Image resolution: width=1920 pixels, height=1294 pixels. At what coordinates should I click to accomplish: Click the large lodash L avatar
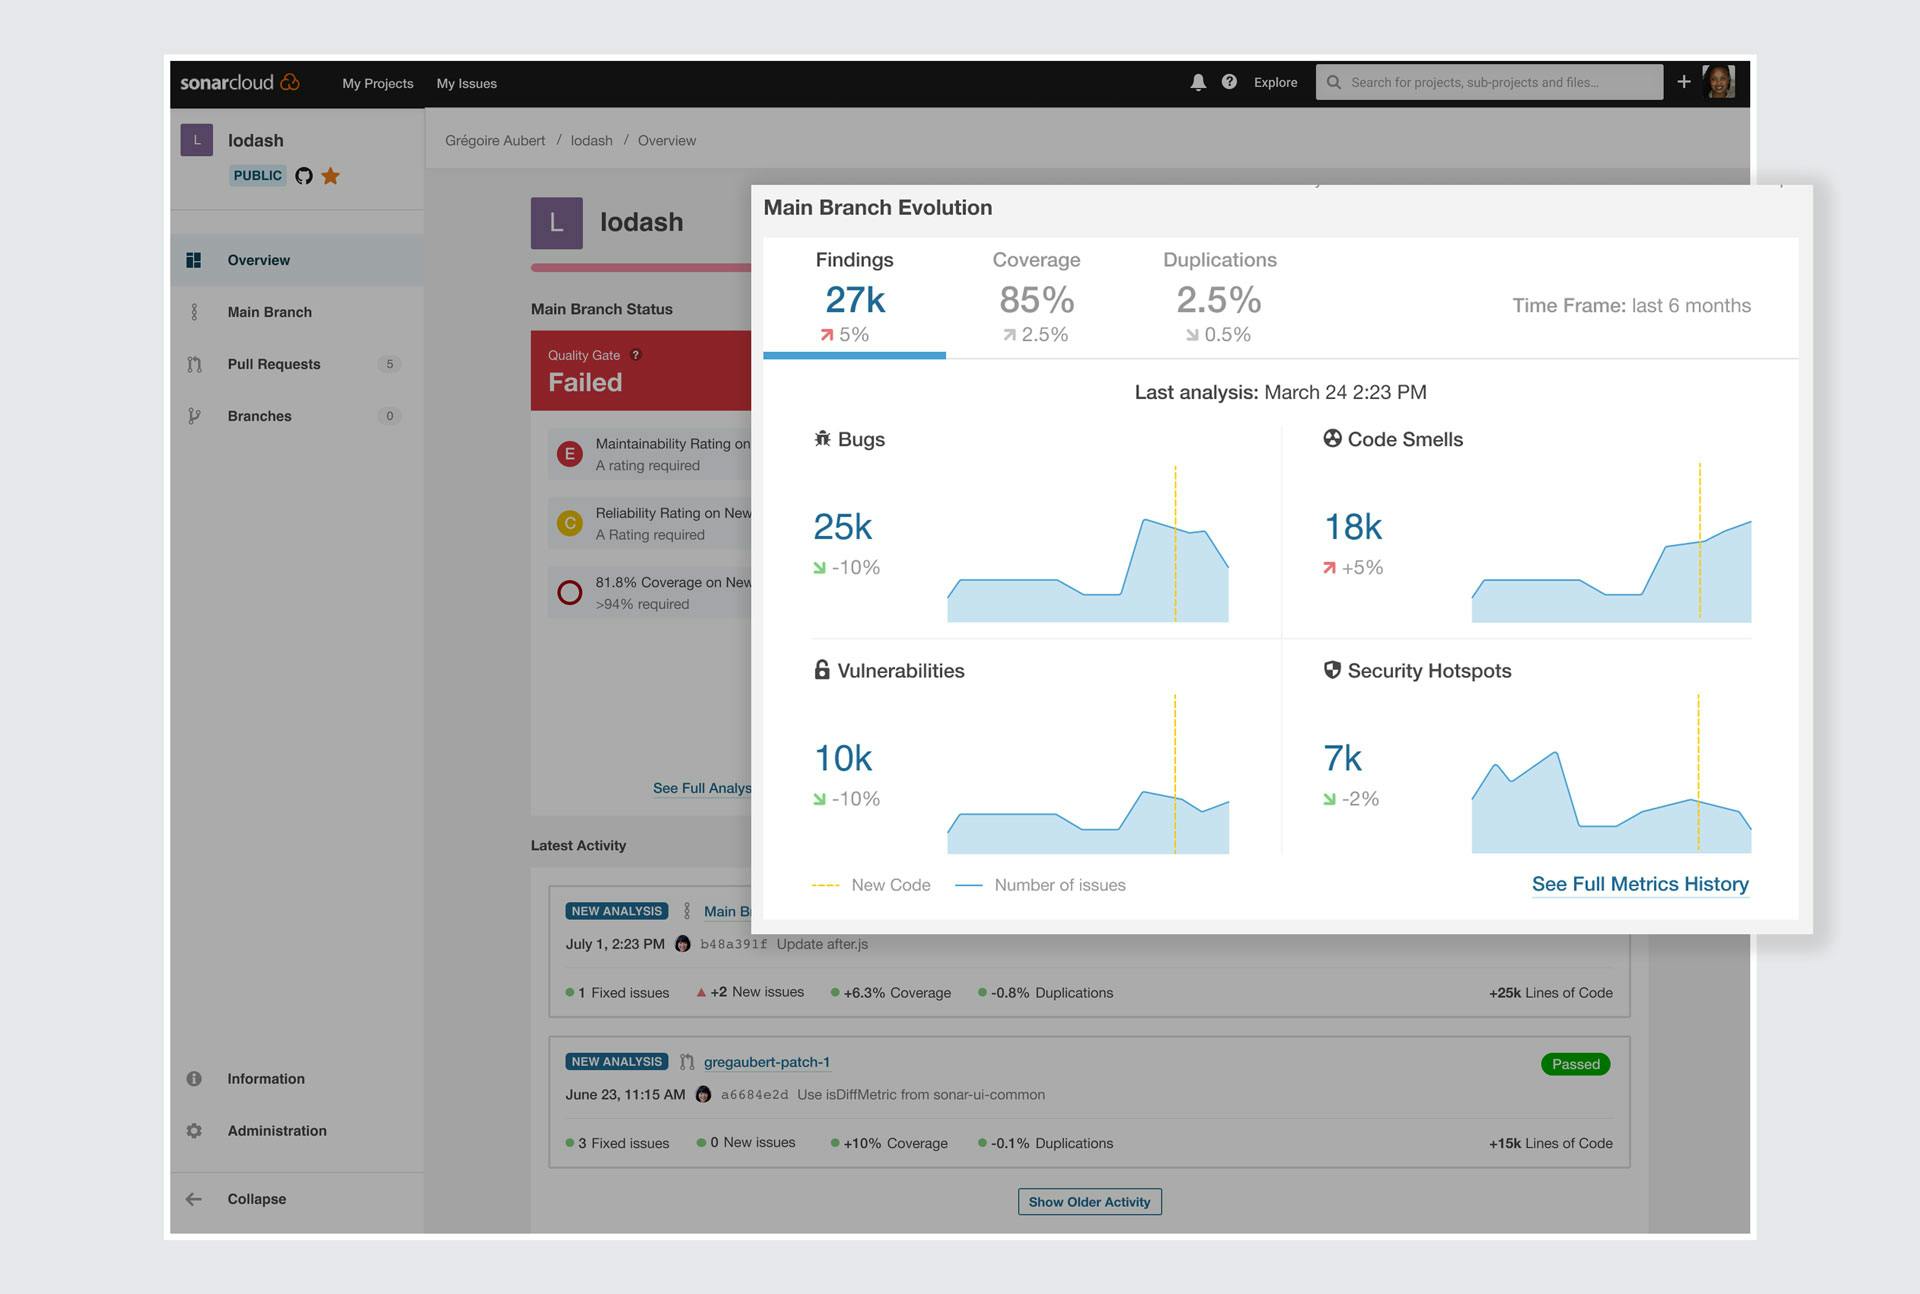(x=557, y=223)
